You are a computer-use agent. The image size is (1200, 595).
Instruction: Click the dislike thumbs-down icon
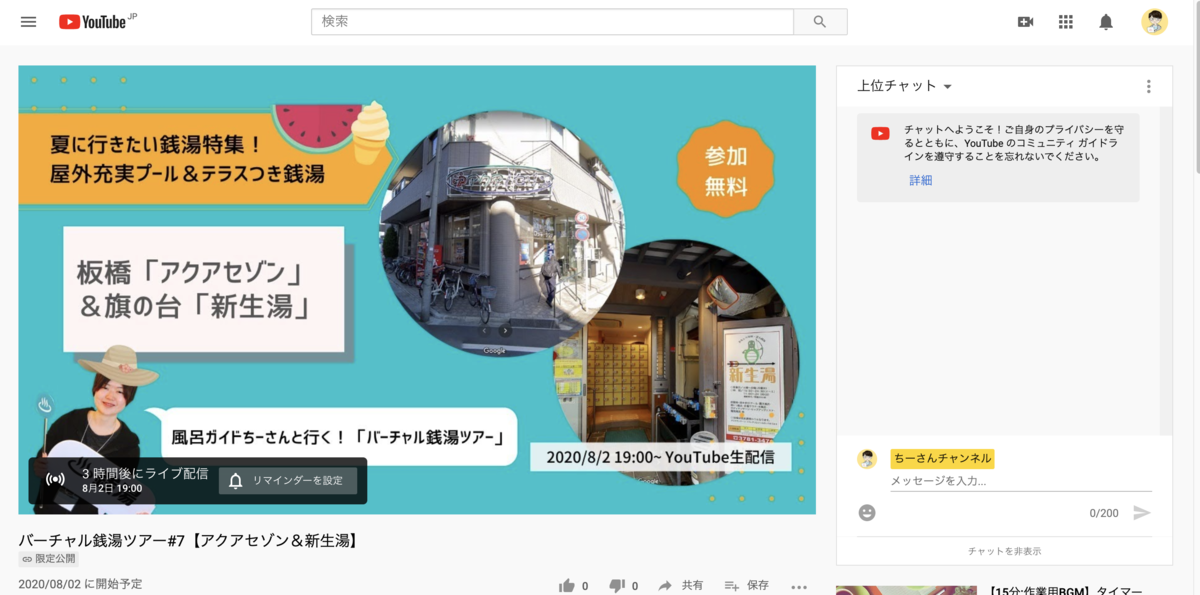point(615,585)
